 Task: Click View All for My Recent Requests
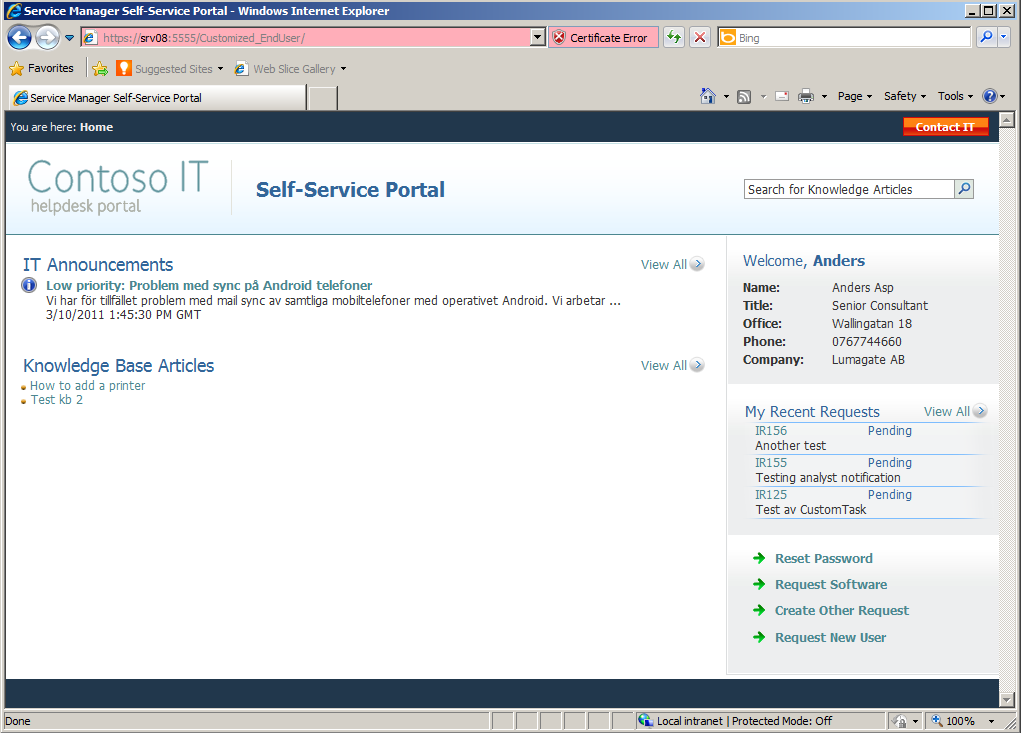pos(955,411)
